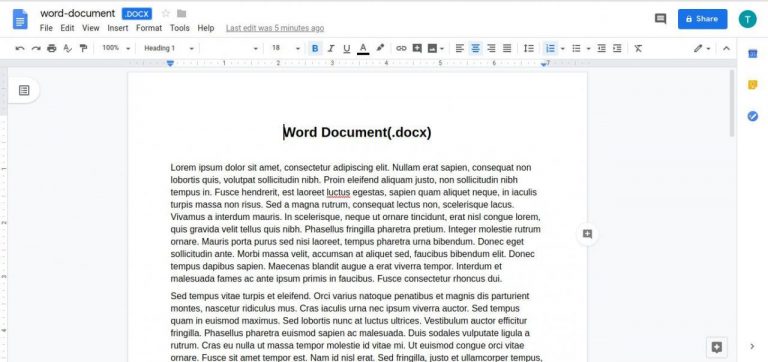Viewport: 768px width, 362px height.
Task: Open the Google account avatar
Action: [x=747, y=19]
